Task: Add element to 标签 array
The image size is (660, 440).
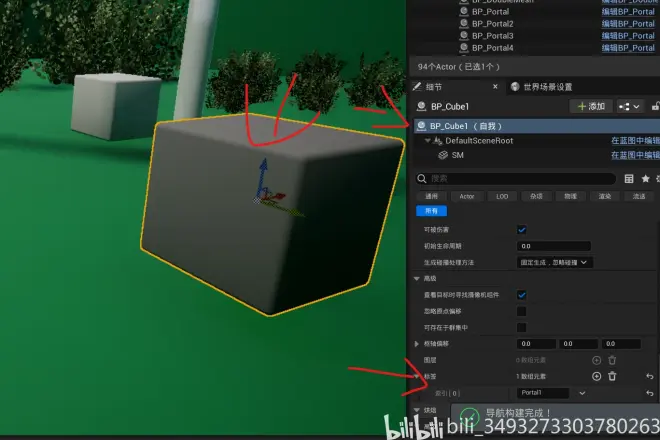Action: tap(596, 376)
